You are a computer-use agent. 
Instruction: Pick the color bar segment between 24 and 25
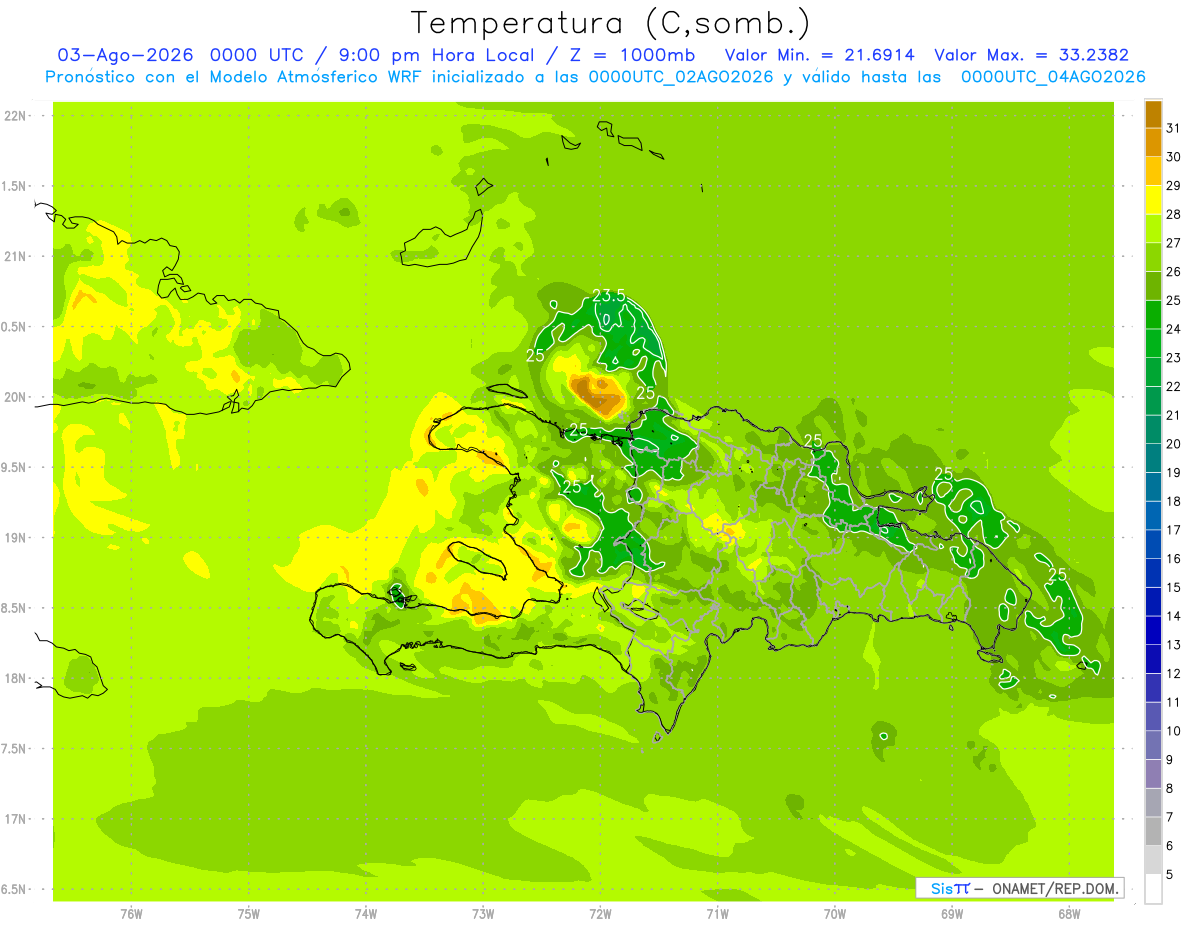(x=1153, y=314)
